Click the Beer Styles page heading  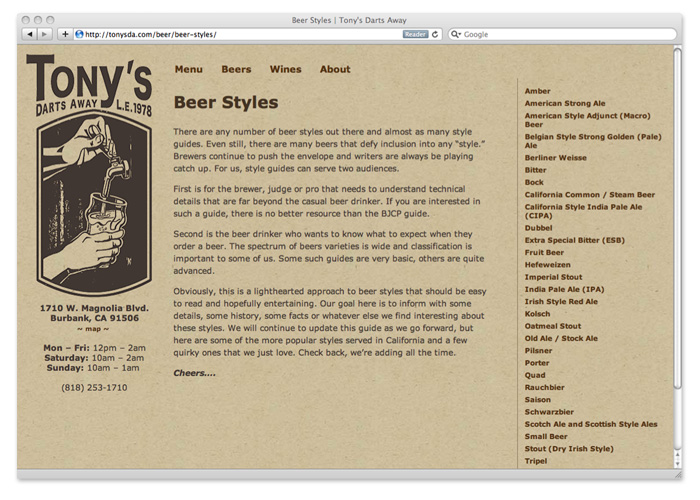[x=226, y=103]
